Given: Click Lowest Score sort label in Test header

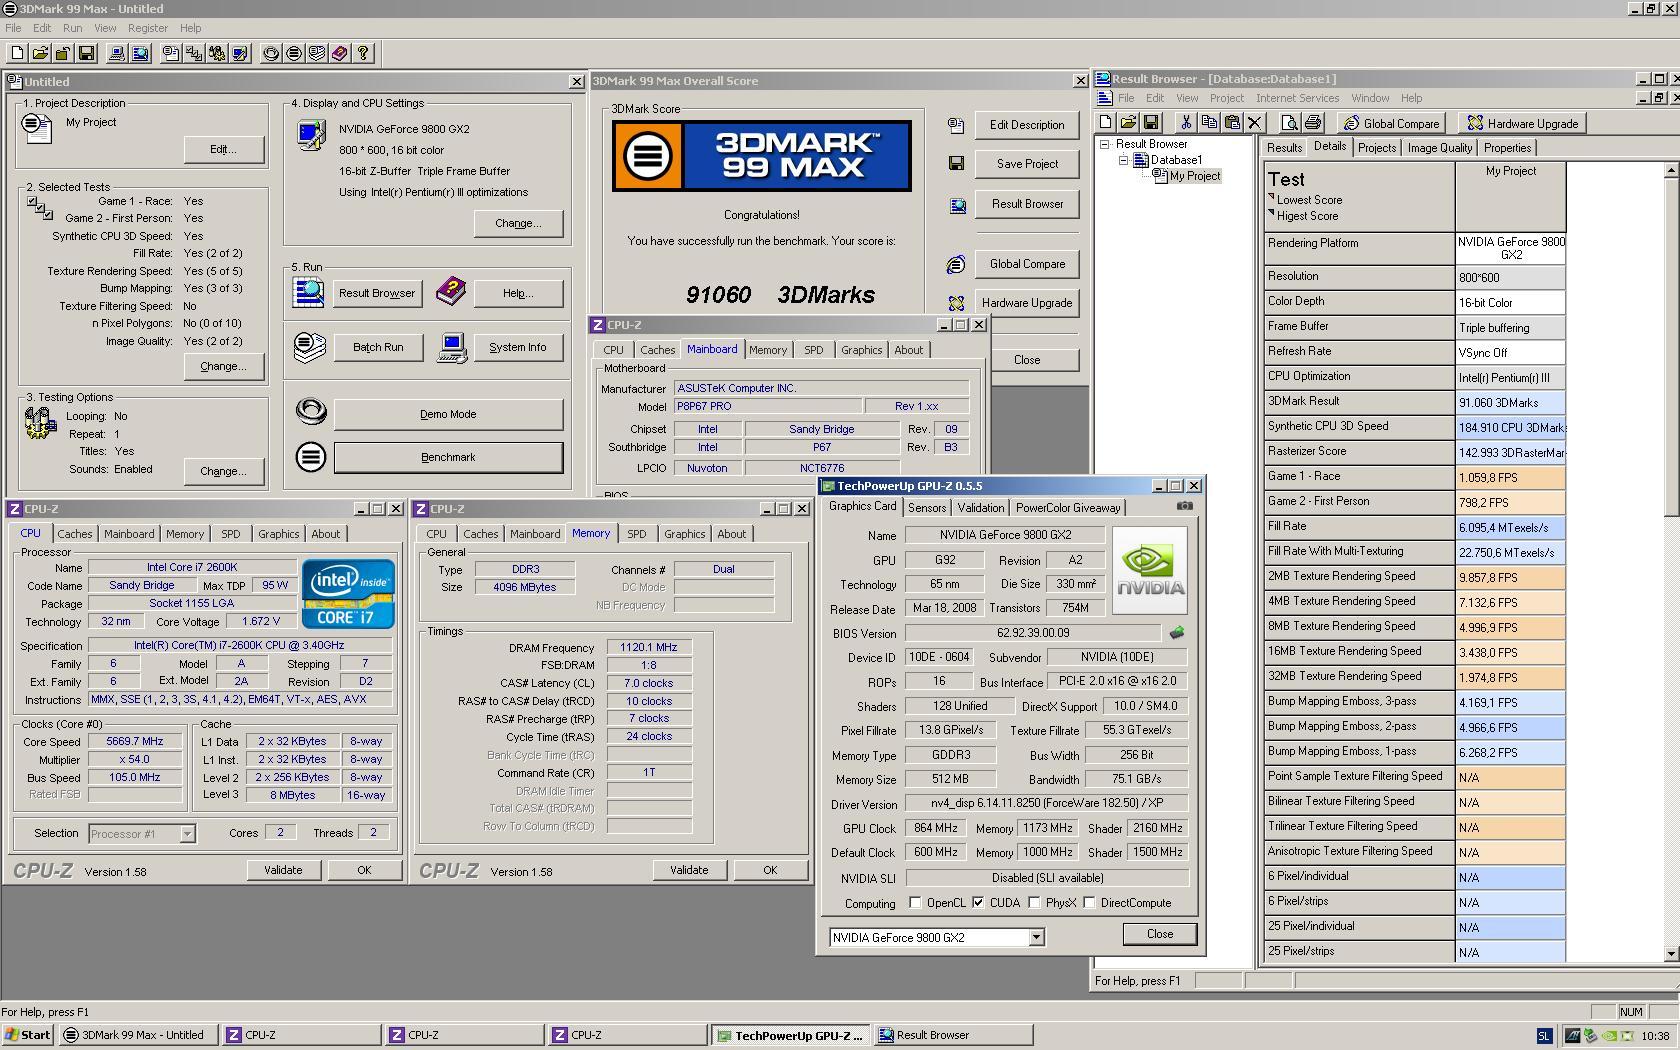Looking at the screenshot, I should pyautogui.click(x=1309, y=200).
